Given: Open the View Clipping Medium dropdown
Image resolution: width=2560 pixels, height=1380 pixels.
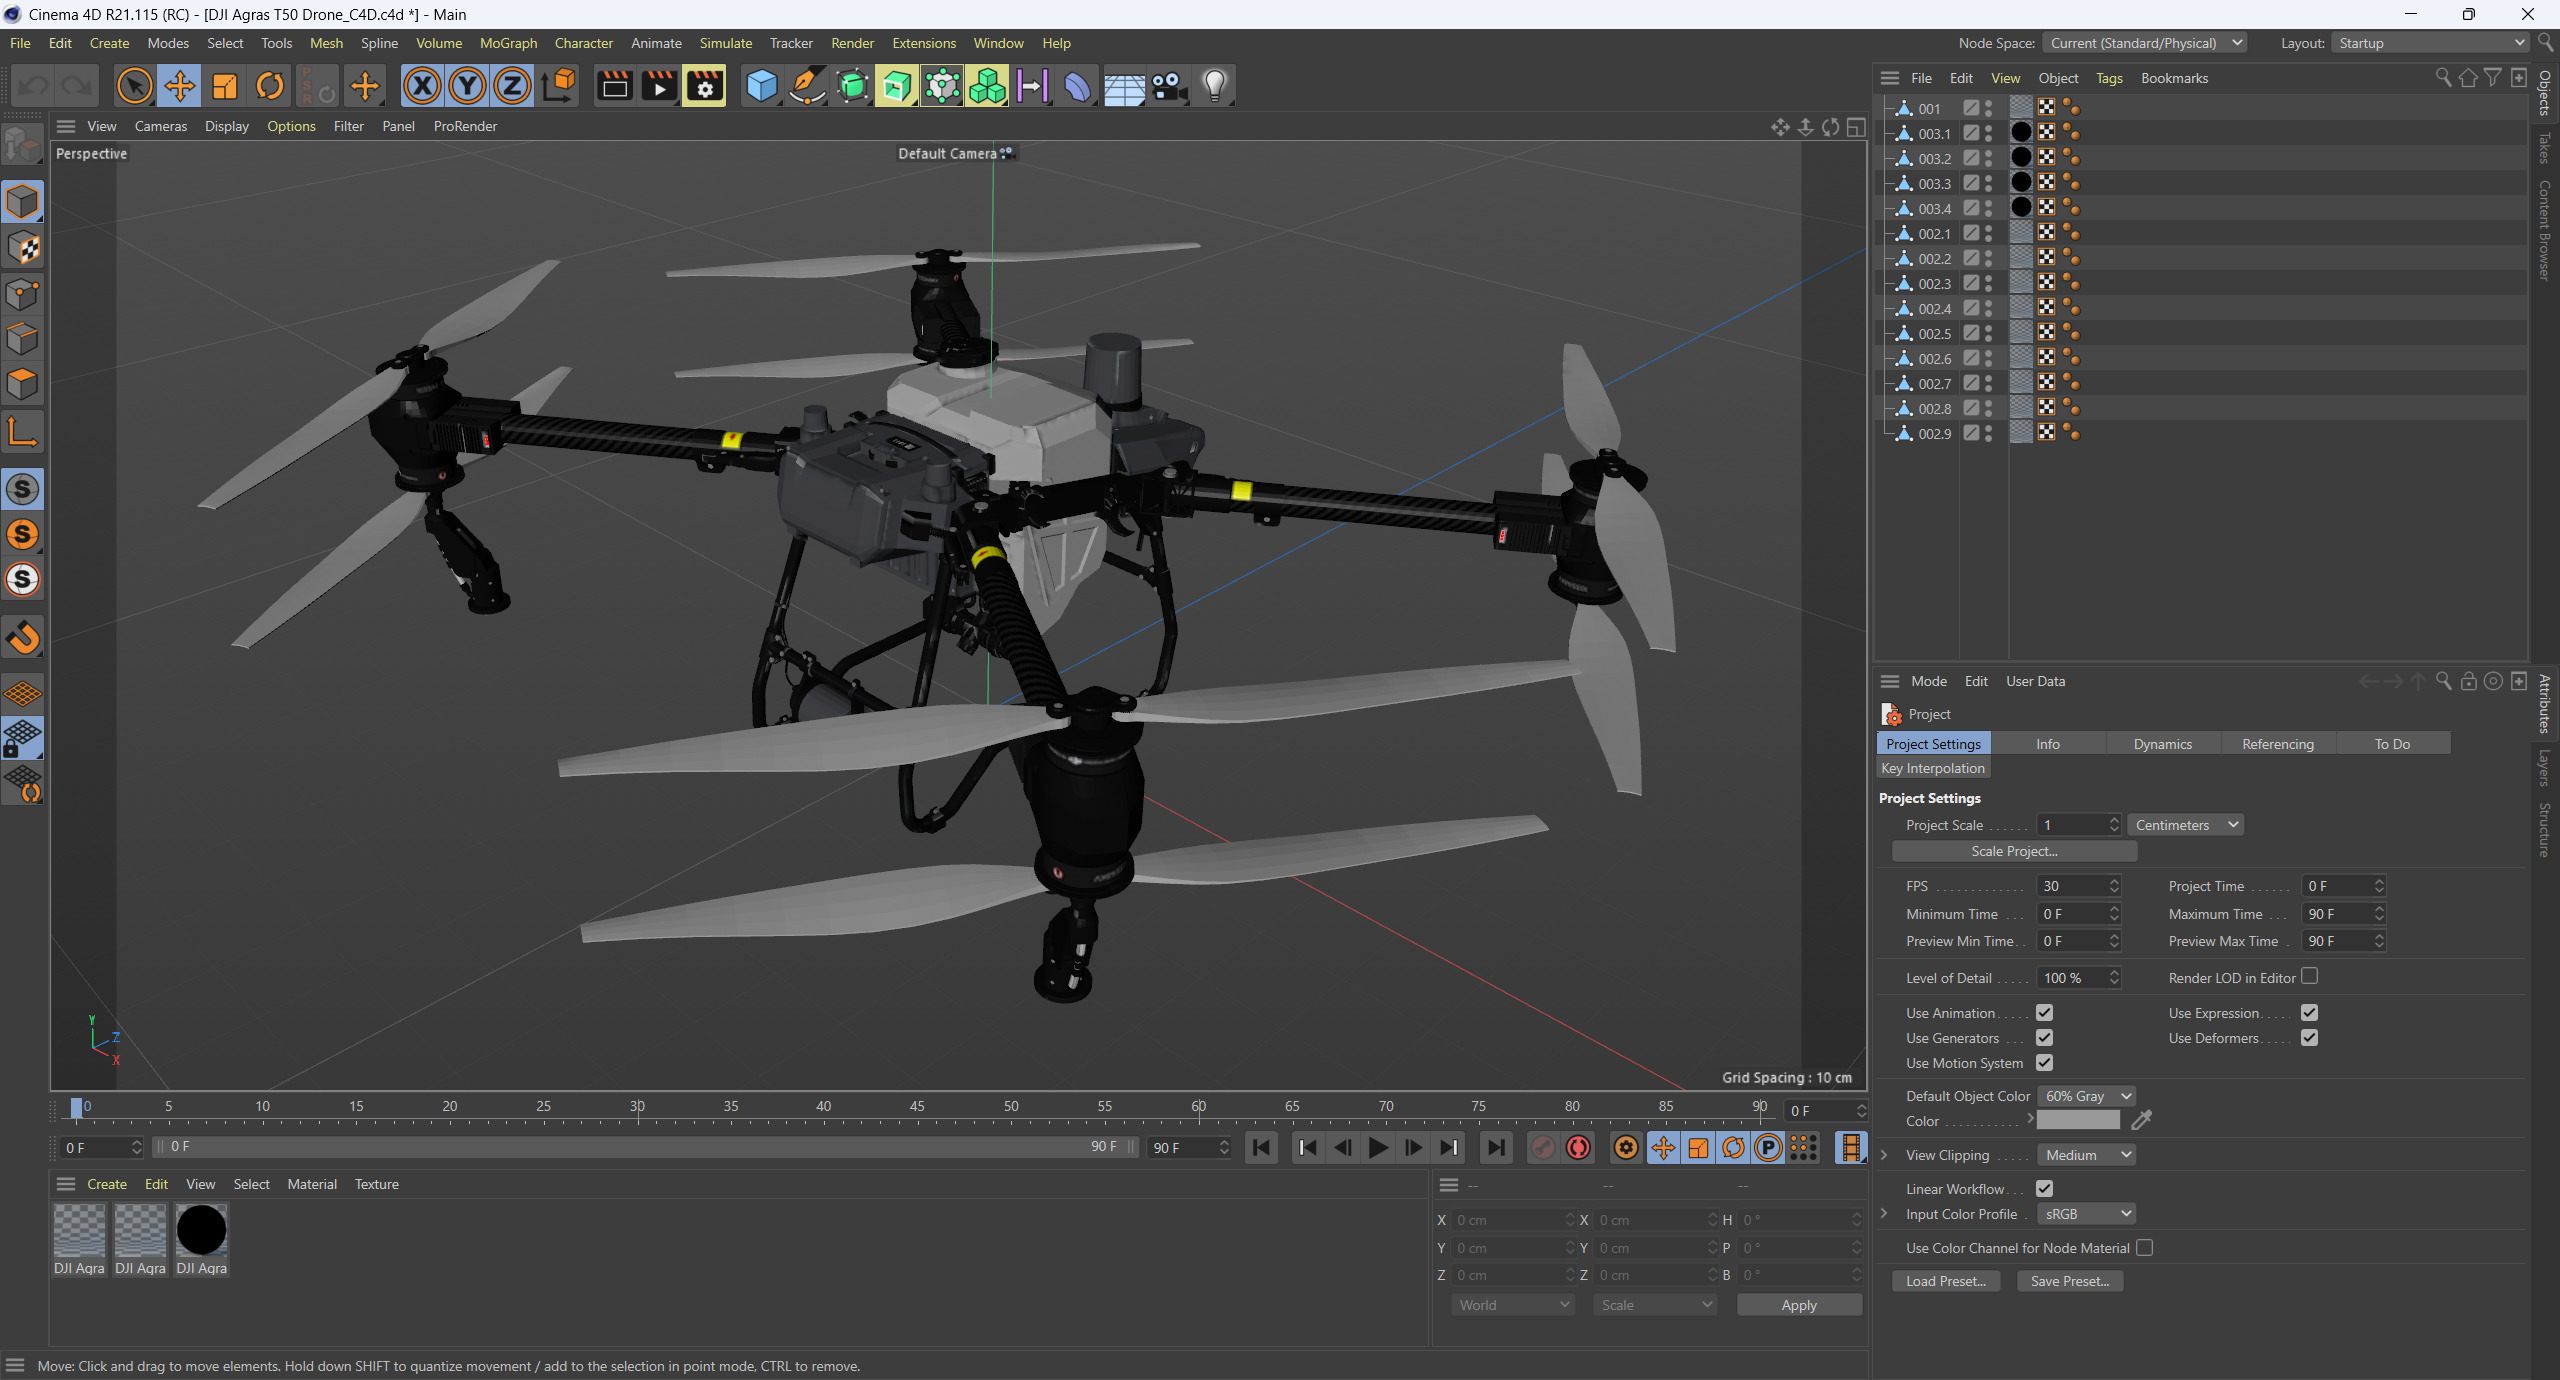Looking at the screenshot, I should tap(2087, 1155).
